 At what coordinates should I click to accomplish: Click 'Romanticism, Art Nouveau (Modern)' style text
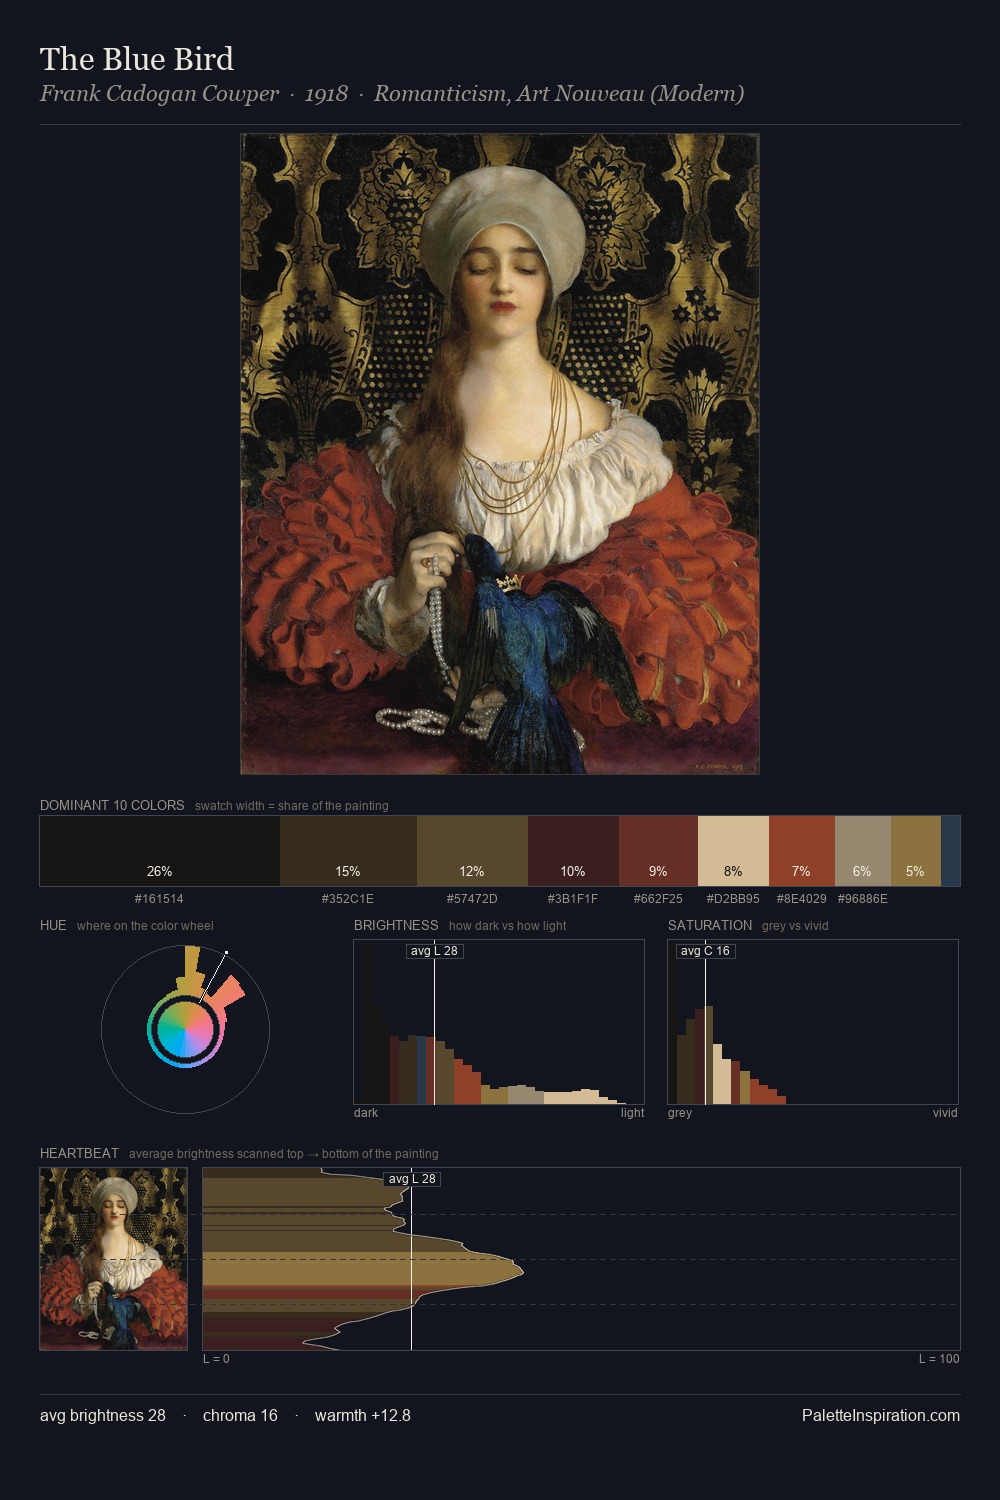point(559,94)
